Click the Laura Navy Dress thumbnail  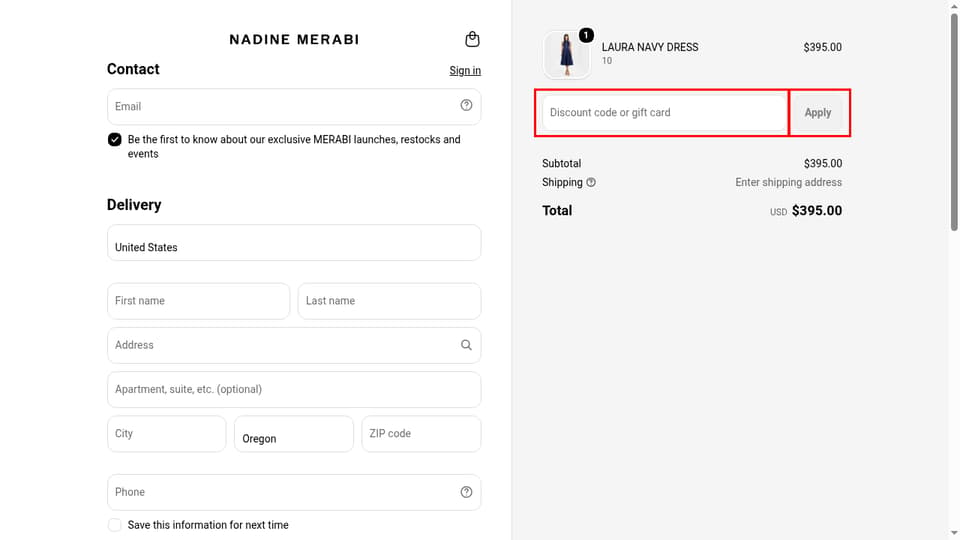point(567,55)
